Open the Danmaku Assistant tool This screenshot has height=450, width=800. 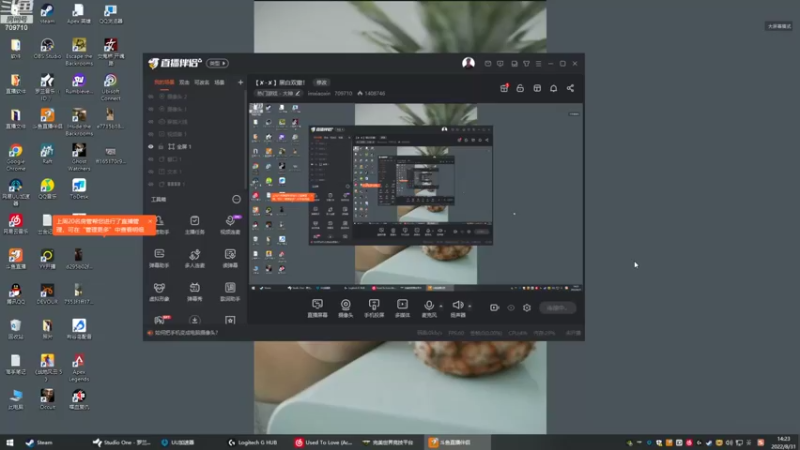click(x=159, y=258)
